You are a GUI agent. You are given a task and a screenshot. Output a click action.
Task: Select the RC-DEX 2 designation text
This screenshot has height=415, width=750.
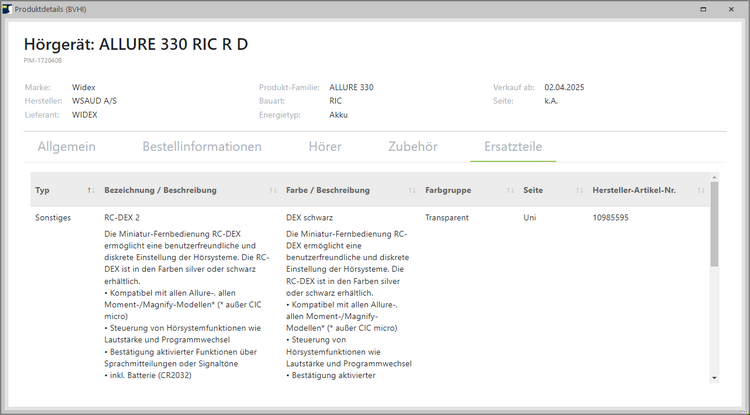122,218
